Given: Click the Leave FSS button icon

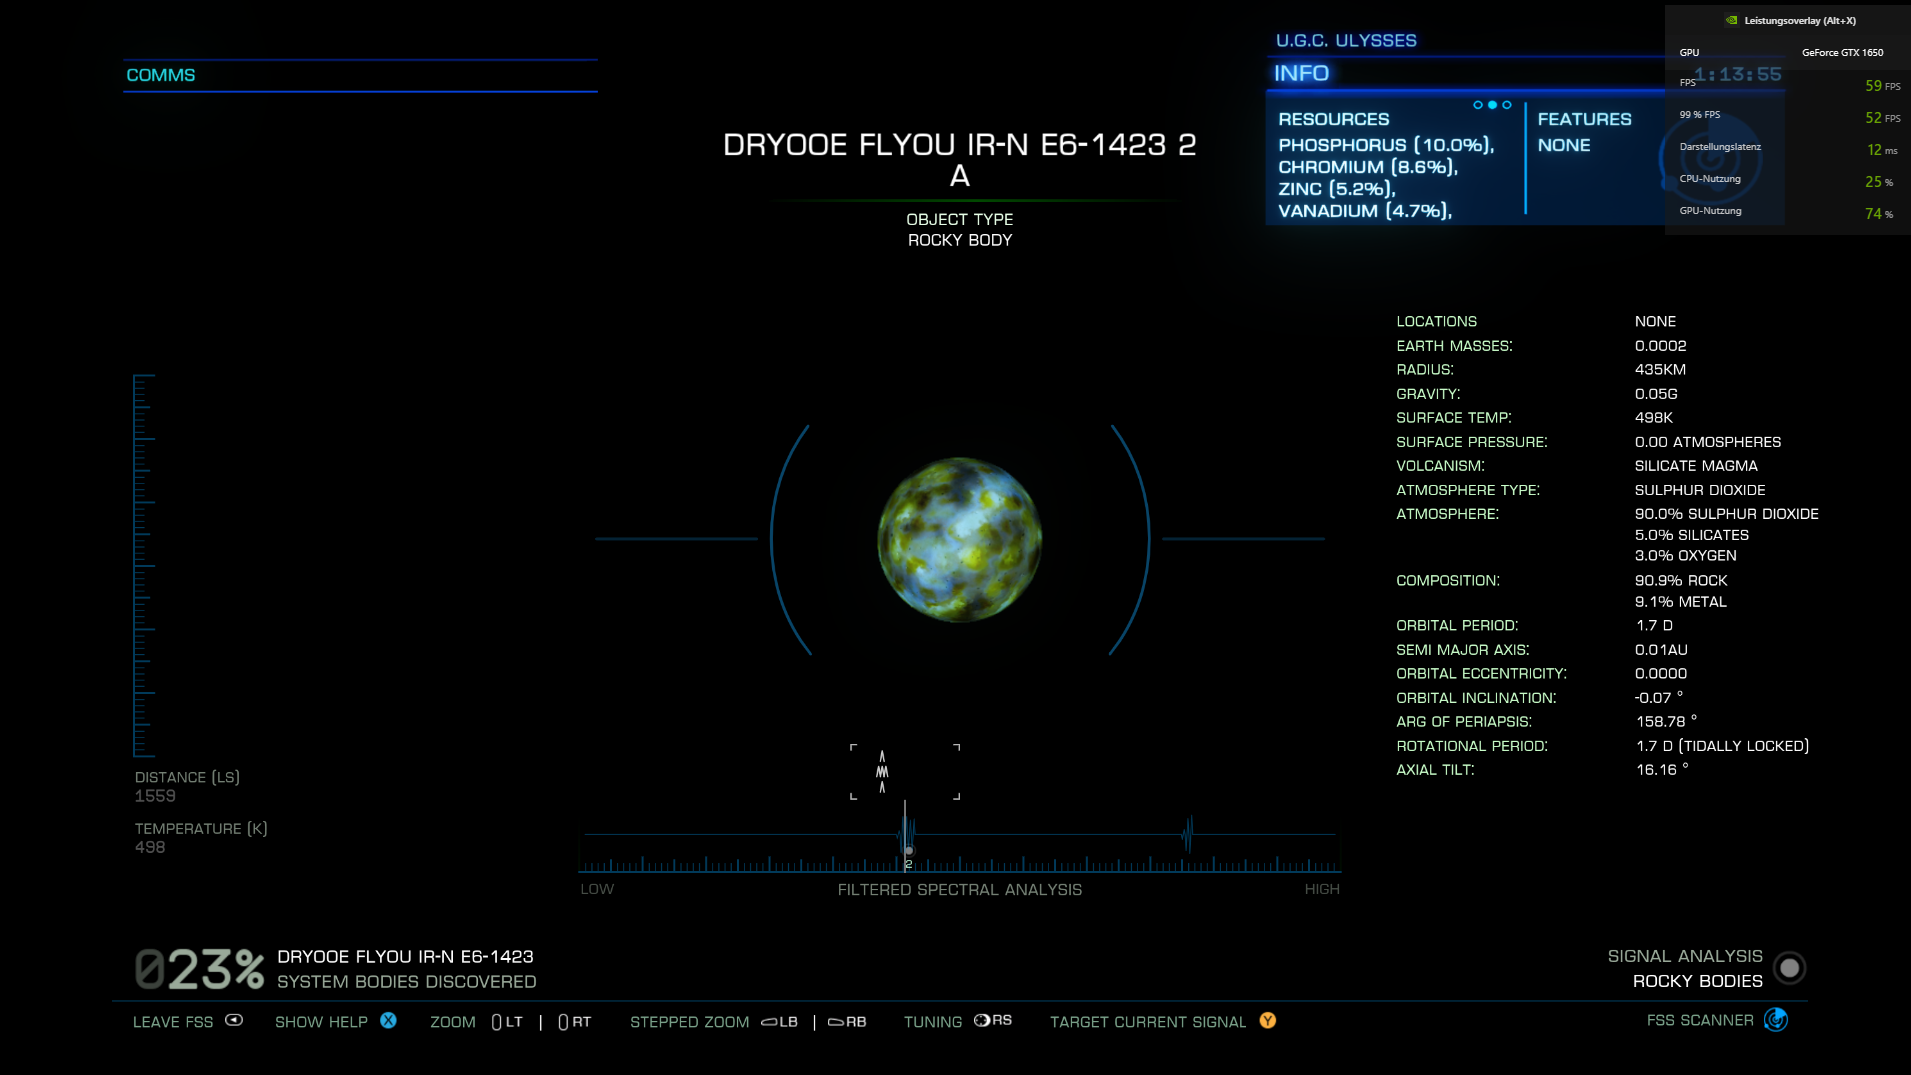Looking at the screenshot, I should coord(234,1020).
